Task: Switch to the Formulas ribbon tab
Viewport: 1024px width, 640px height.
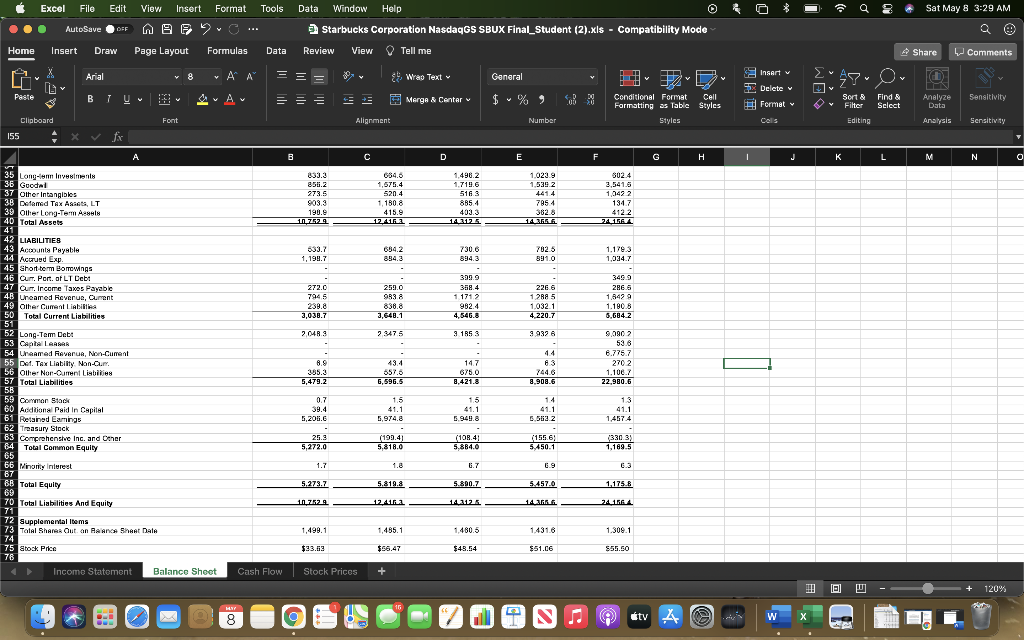Action: coord(227,51)
